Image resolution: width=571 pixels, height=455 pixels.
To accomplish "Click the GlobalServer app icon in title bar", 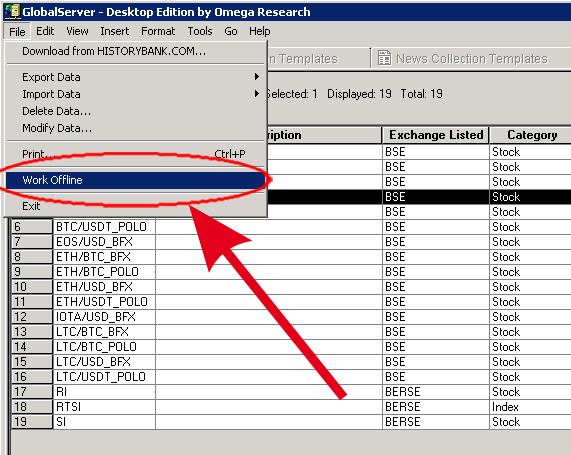I will coord(12,11).
